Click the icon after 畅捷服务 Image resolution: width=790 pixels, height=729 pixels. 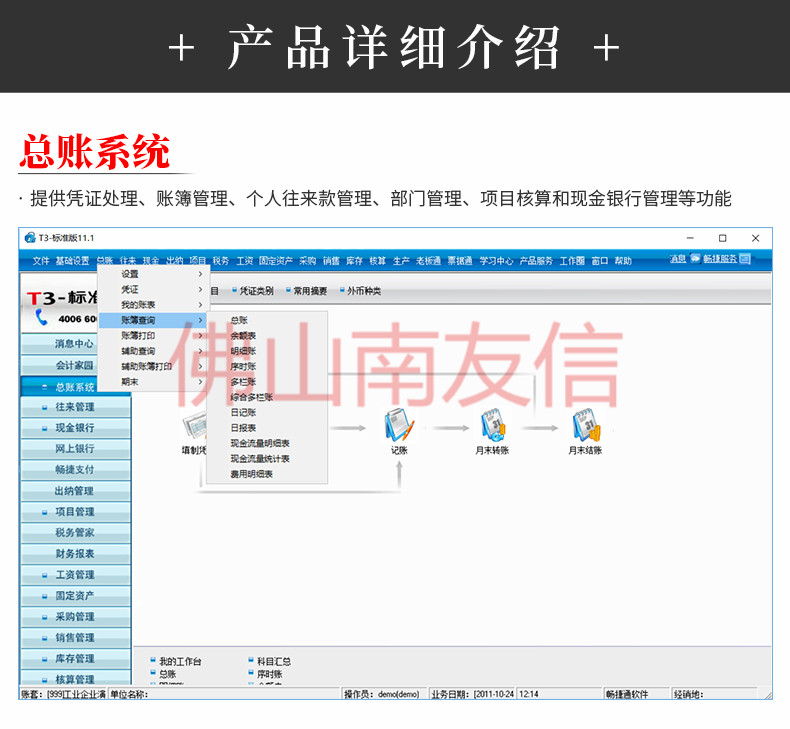point(745,259)
